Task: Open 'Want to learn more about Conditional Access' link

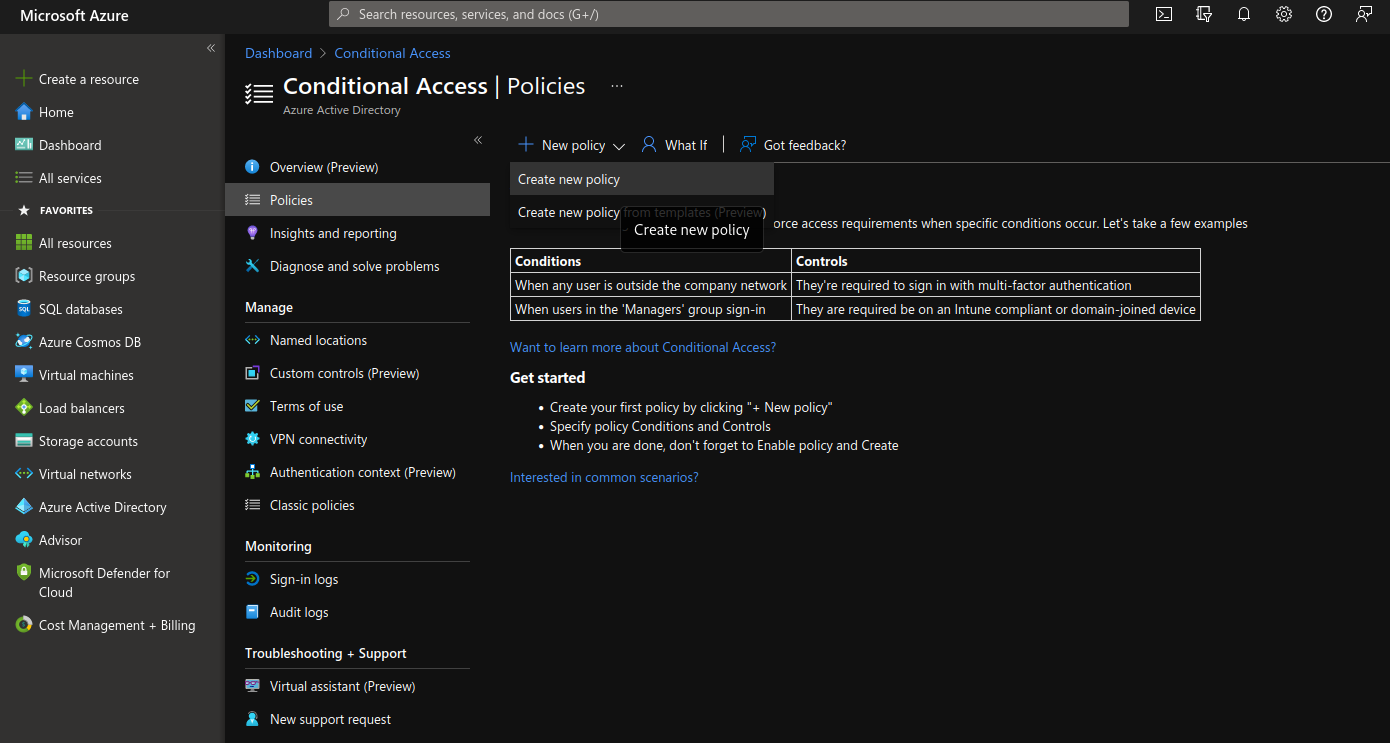Action: (x=642, y=347)
